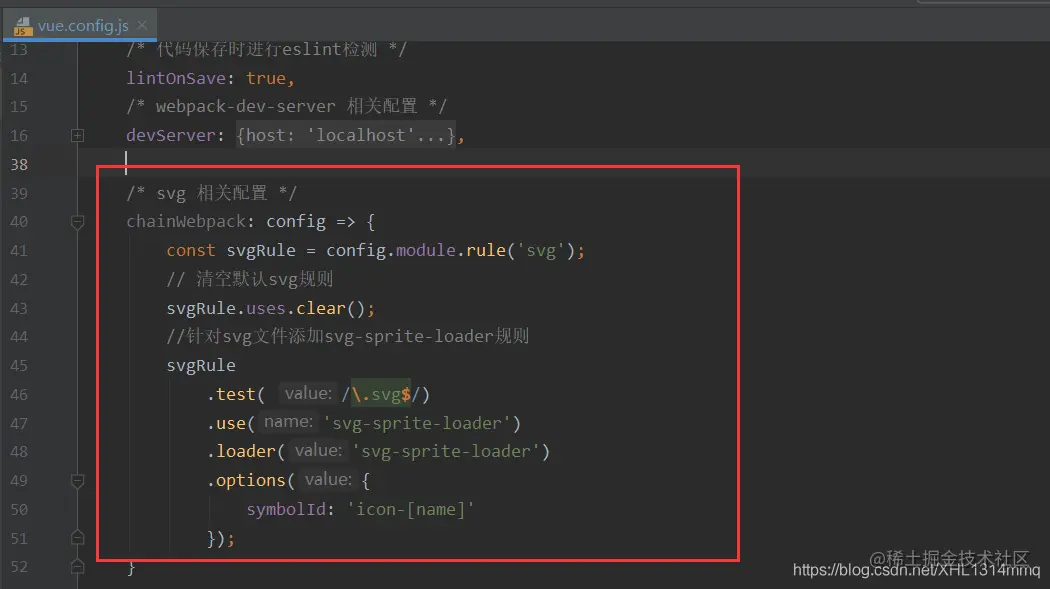Viewport: 1050px width, 589px height.
Task: Click the 'svg-sprite-loader' string on line 48
Action: (x=446, y=452)
